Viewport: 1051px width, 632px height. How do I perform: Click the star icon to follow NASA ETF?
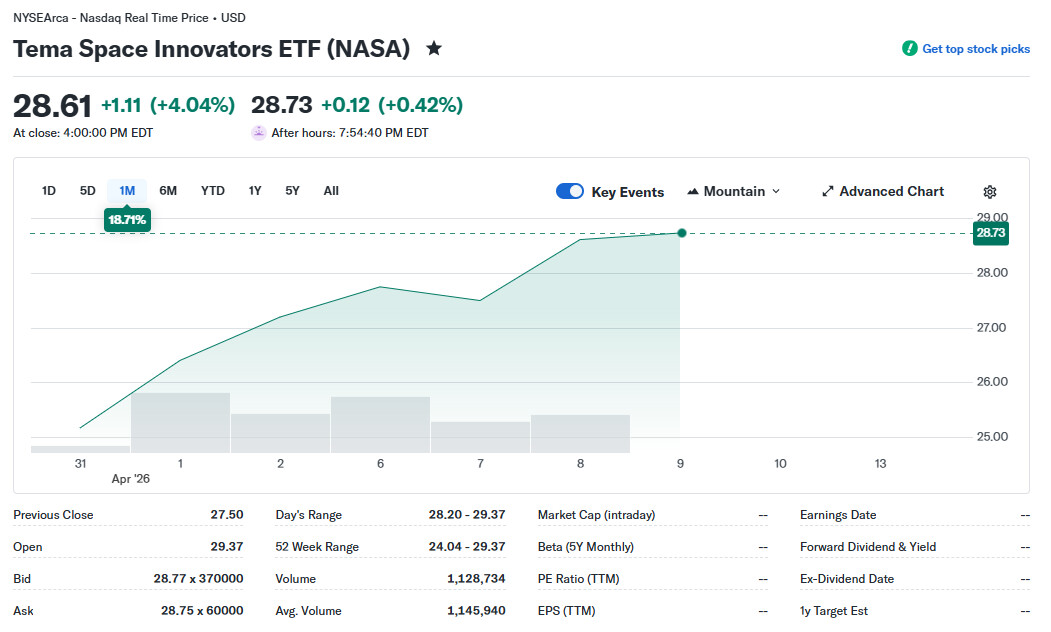point(434,48)
